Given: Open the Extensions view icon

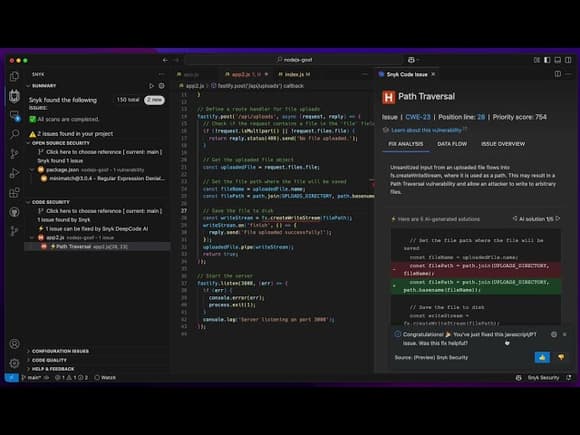Looking at the screenshot, I should [14, 192].
